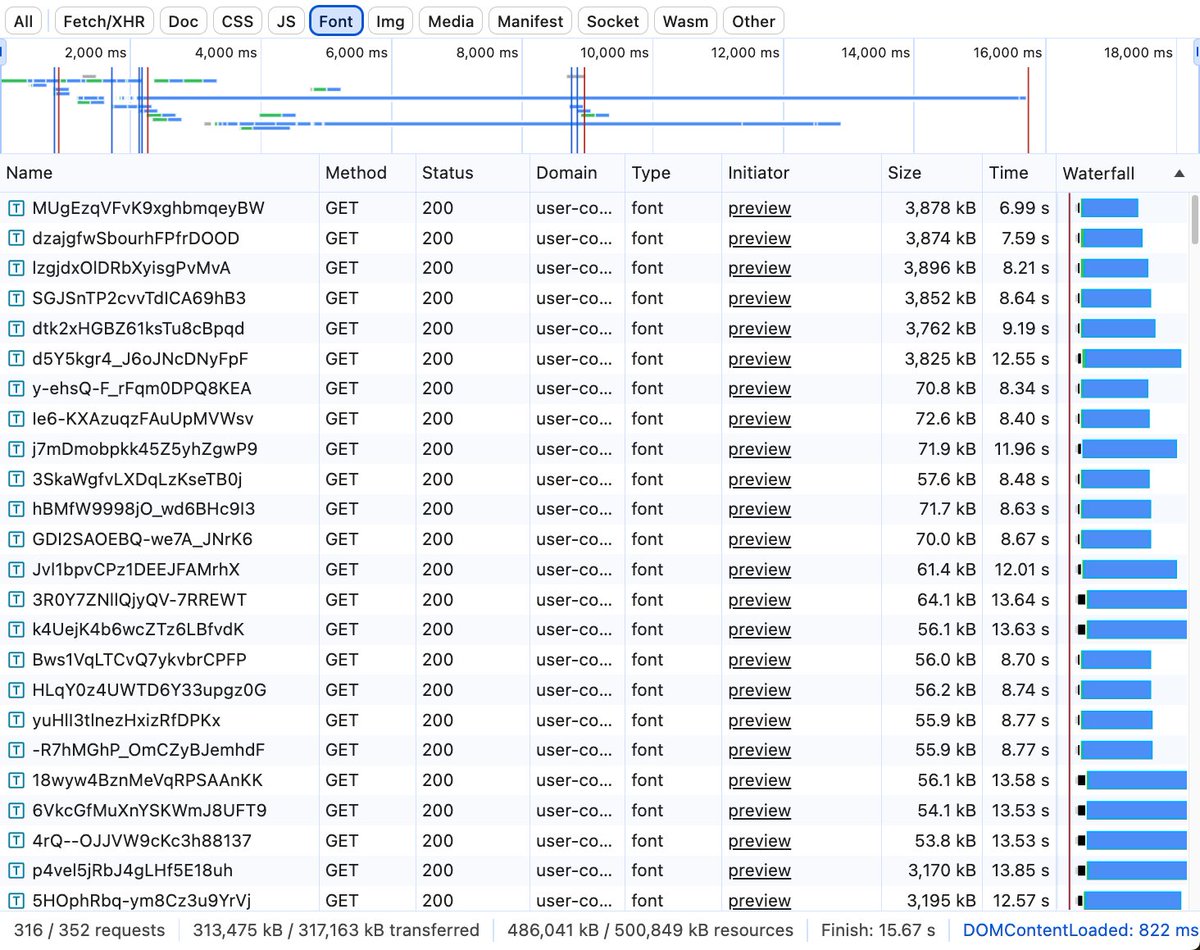Filter requests by JS type
The image size is (1200, 950).
point(286,21)
